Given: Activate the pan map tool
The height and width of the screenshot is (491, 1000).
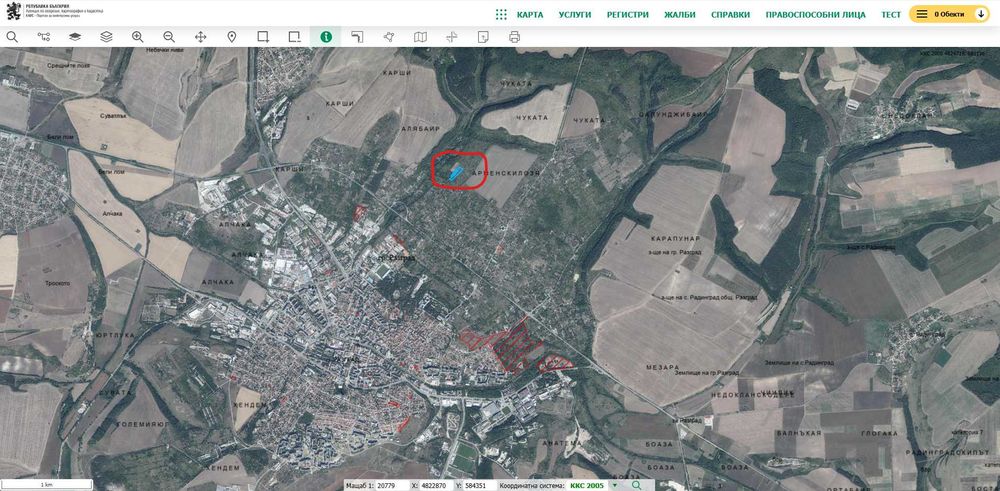Looking at the screenshot, I should coord(200,37).
